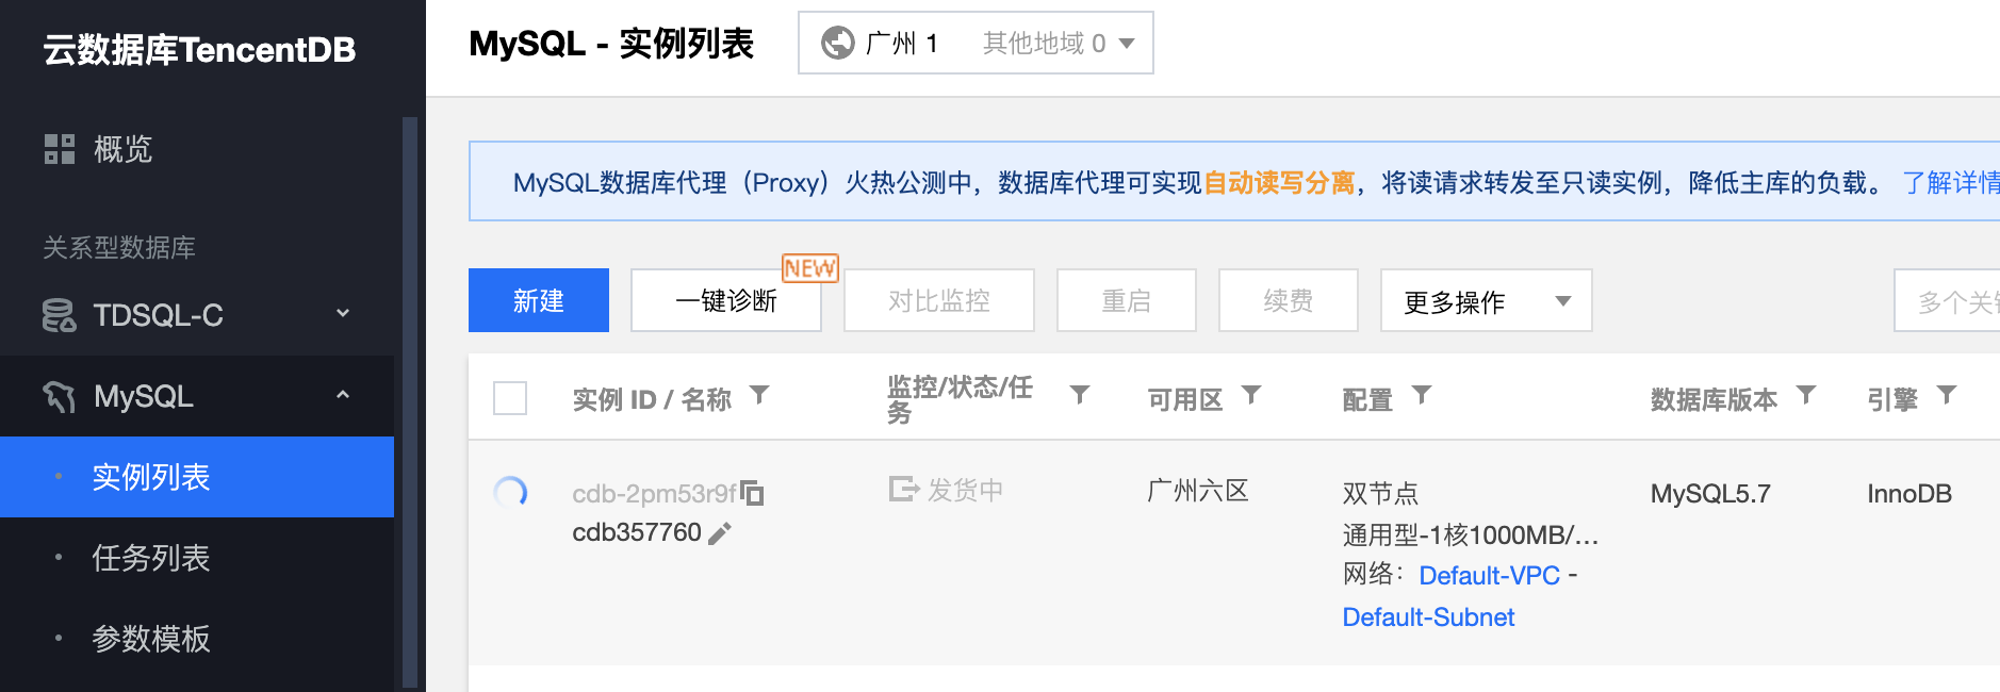Viewport: 2000px width, 692px height.
Task: Click the overview grid icon
Action: point(59,149)
